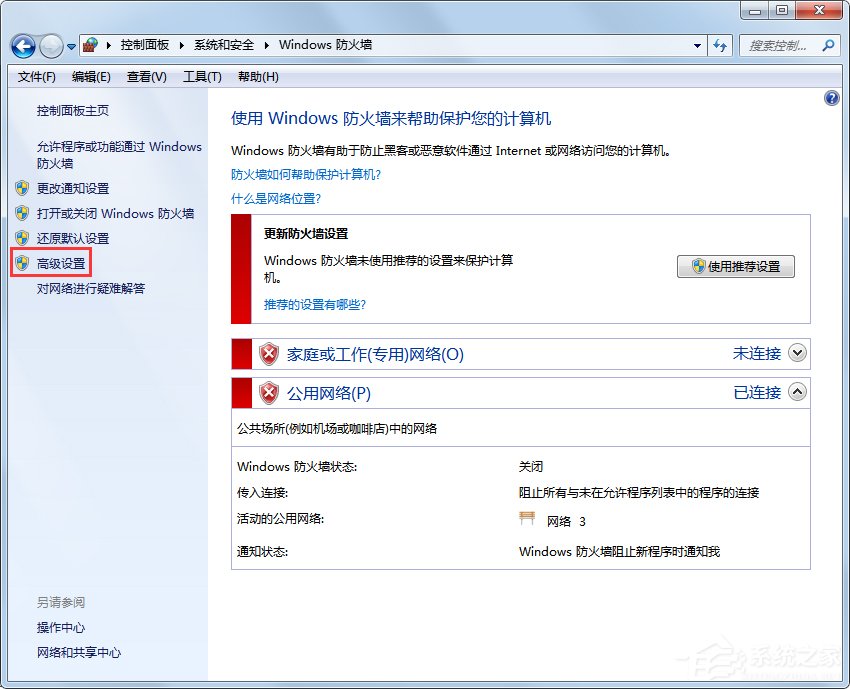Refresh the page using the refresh icon
This screenshot has width=850, height=689.
point(721,45)
